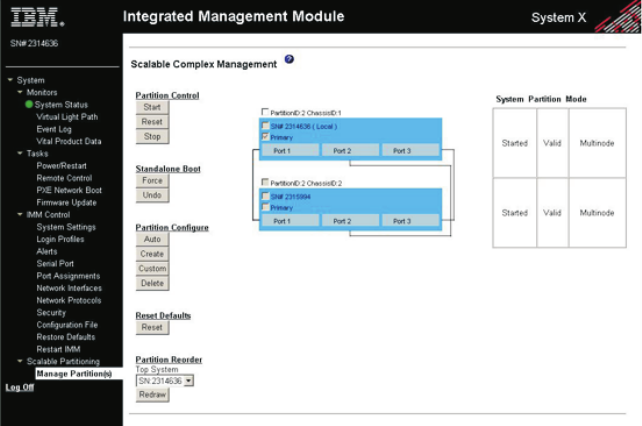Check the PartitionID:2 ChassisID:2 checkbox
The image size is (642, 426).
(x=265, y=182)
